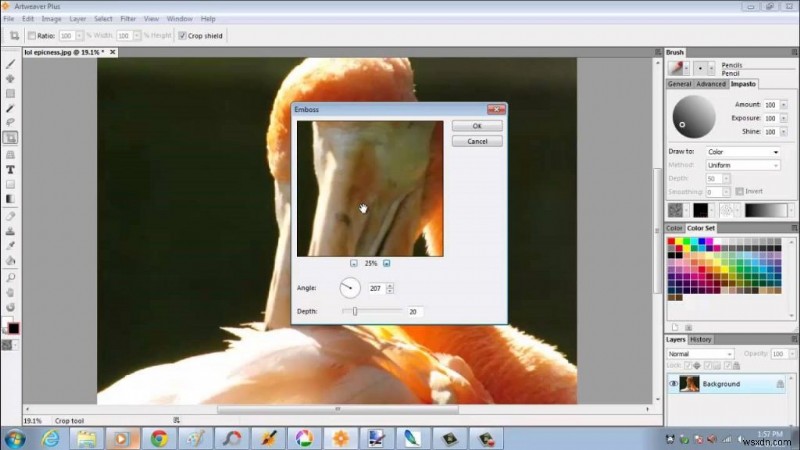Open the Shine value dropdown arrow
The width and height of the screenshot is (800, 450).
tap(784, 132)
